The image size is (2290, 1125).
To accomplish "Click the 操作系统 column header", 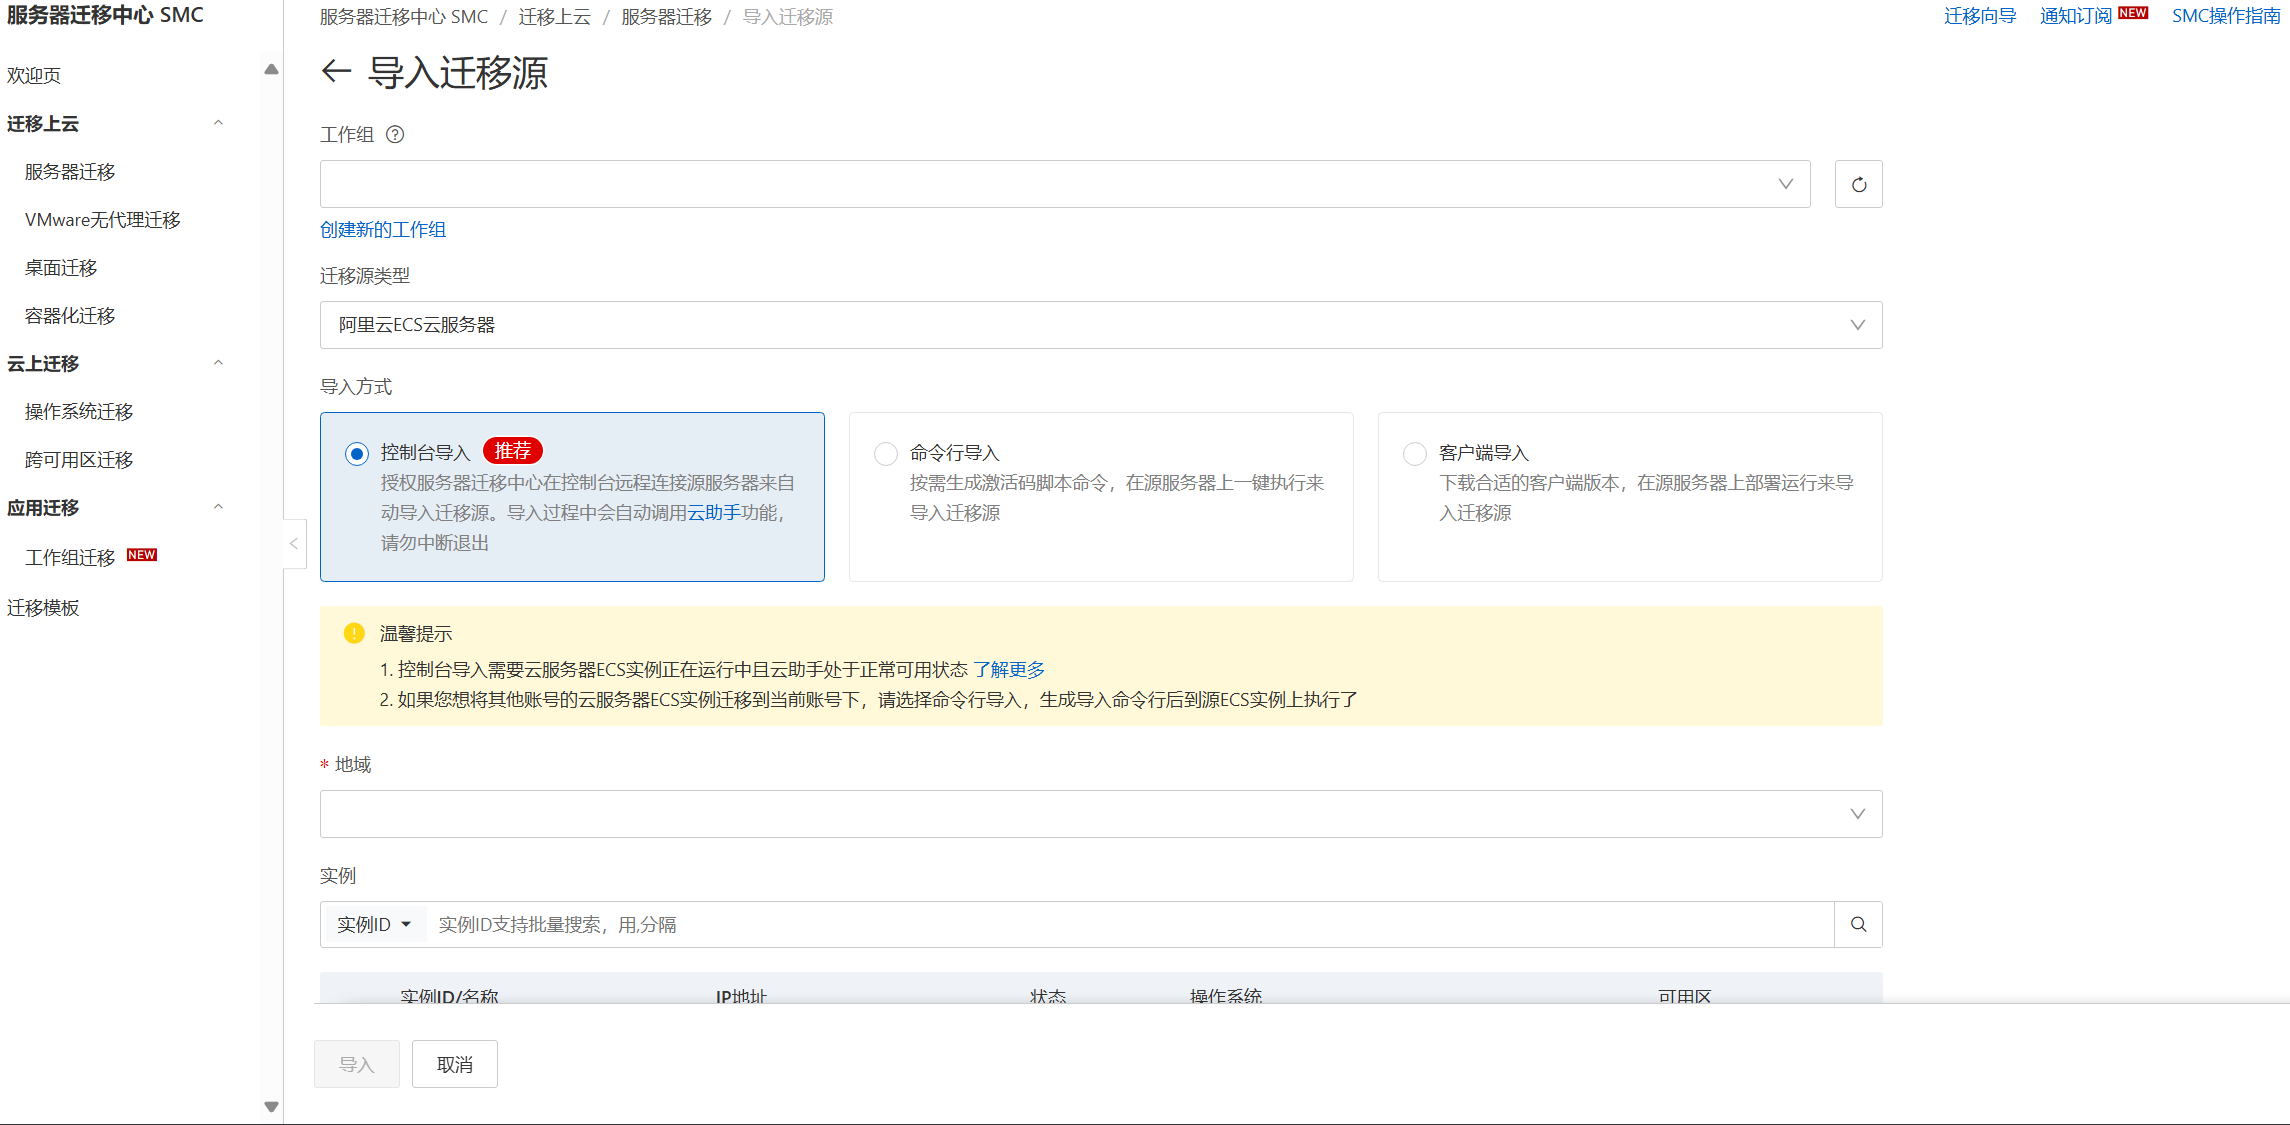I will (1226, 995).
